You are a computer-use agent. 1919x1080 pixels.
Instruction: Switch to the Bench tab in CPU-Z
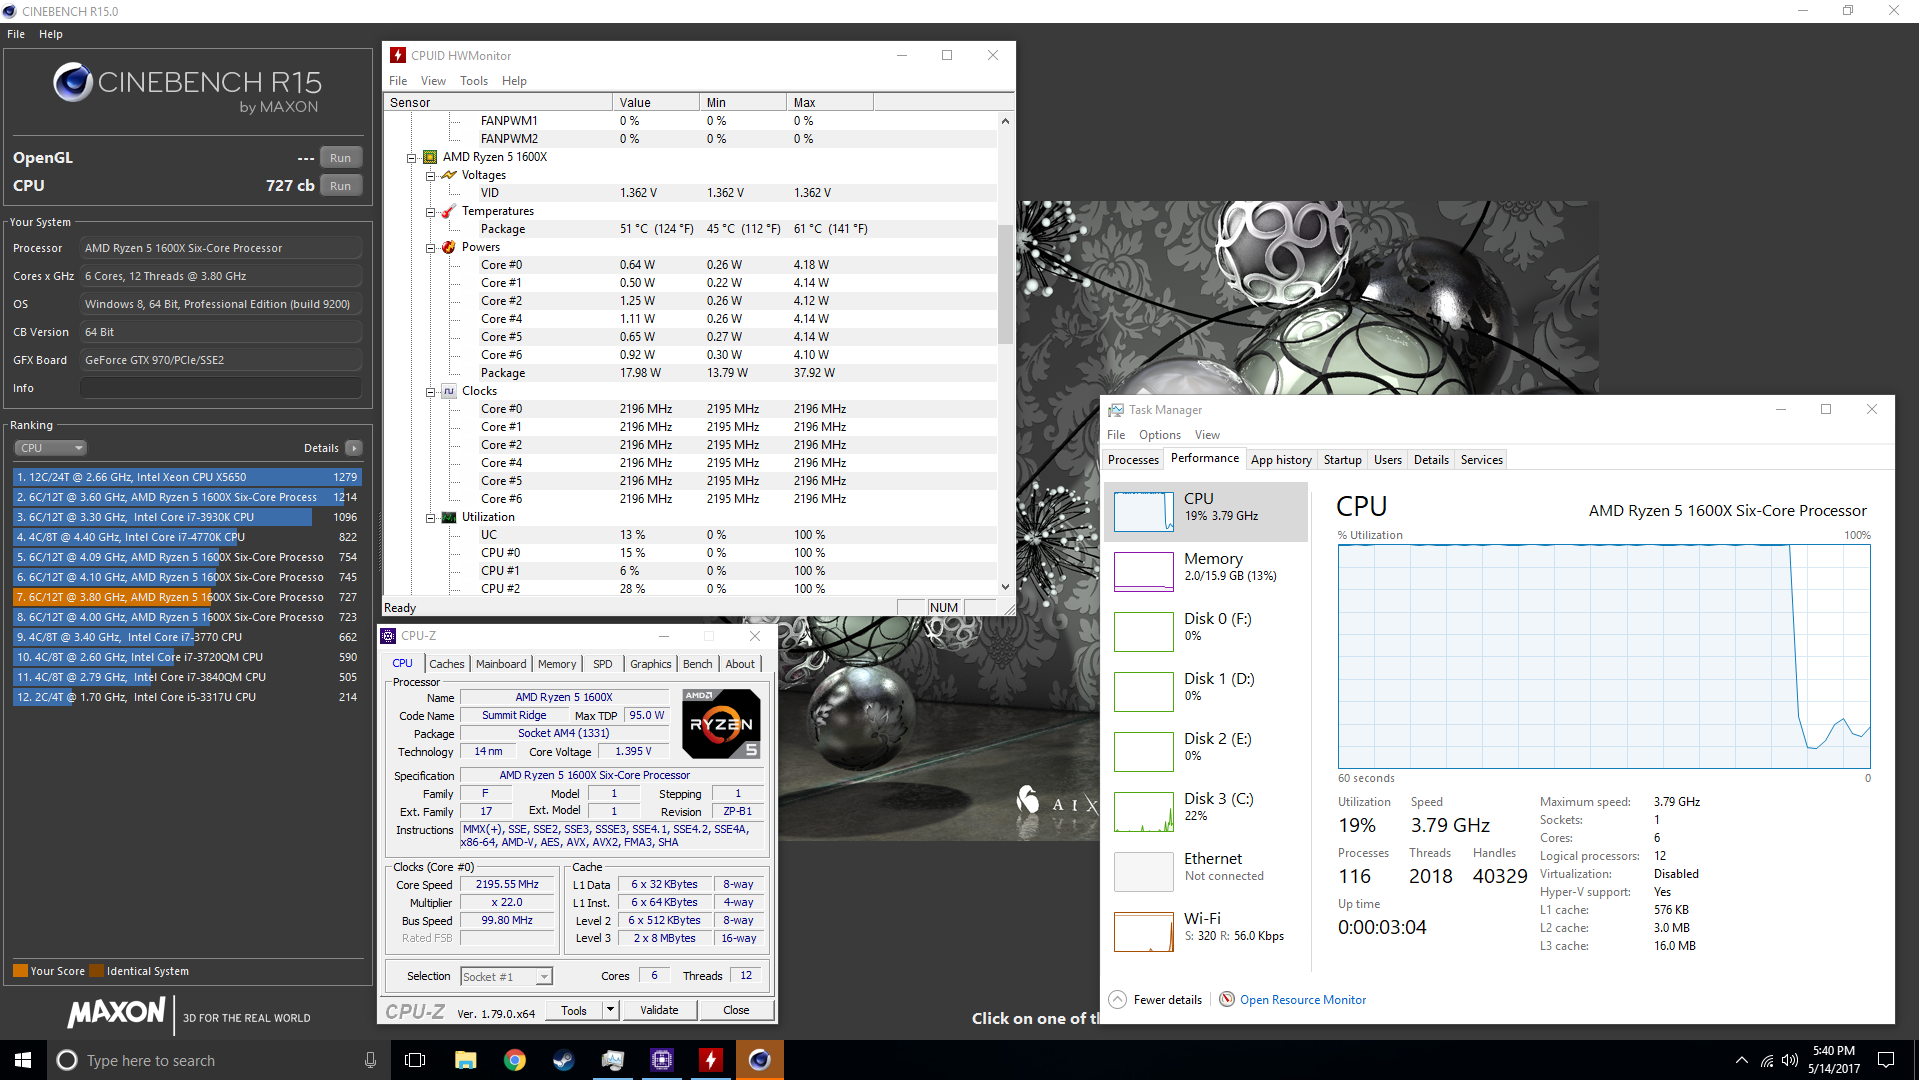698,664
